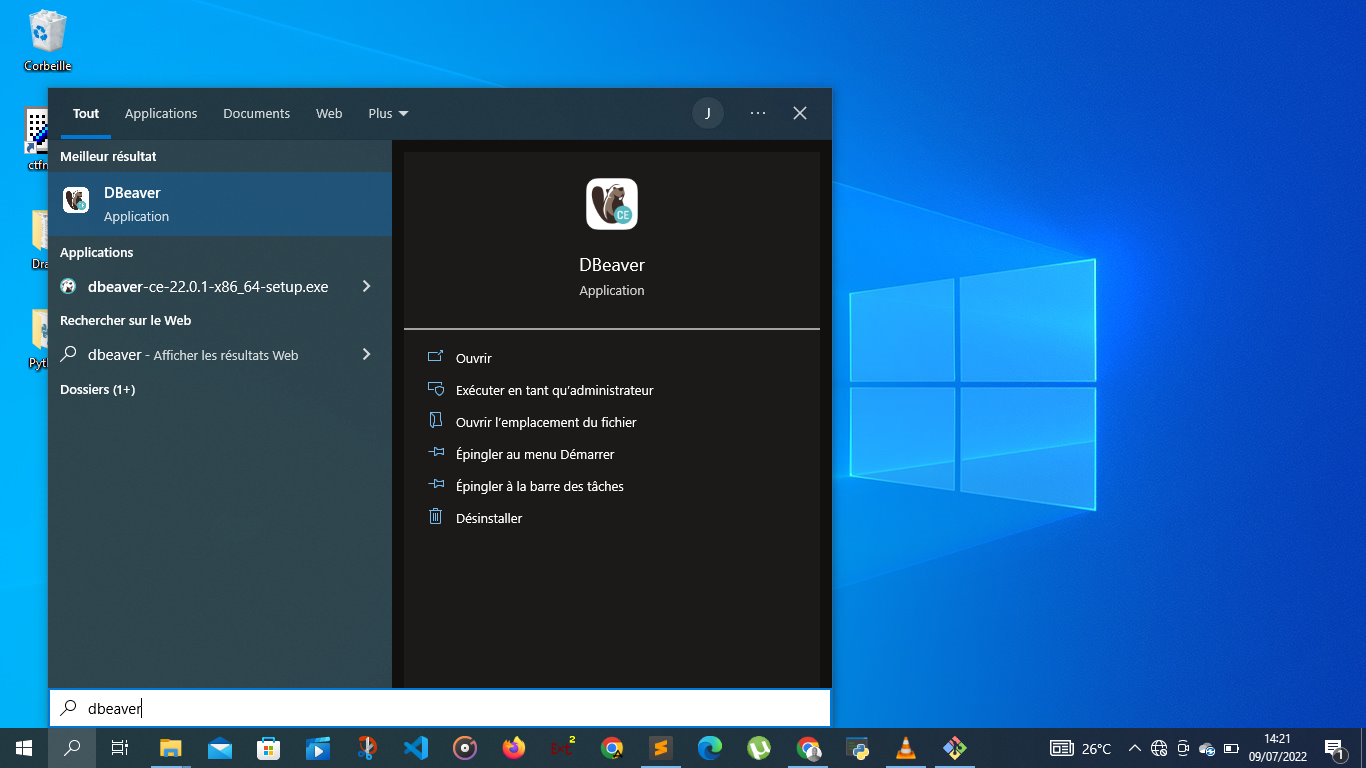Open the Mail app on taskbar
The image size is (1366, 768).
click(x=220, y=748)
